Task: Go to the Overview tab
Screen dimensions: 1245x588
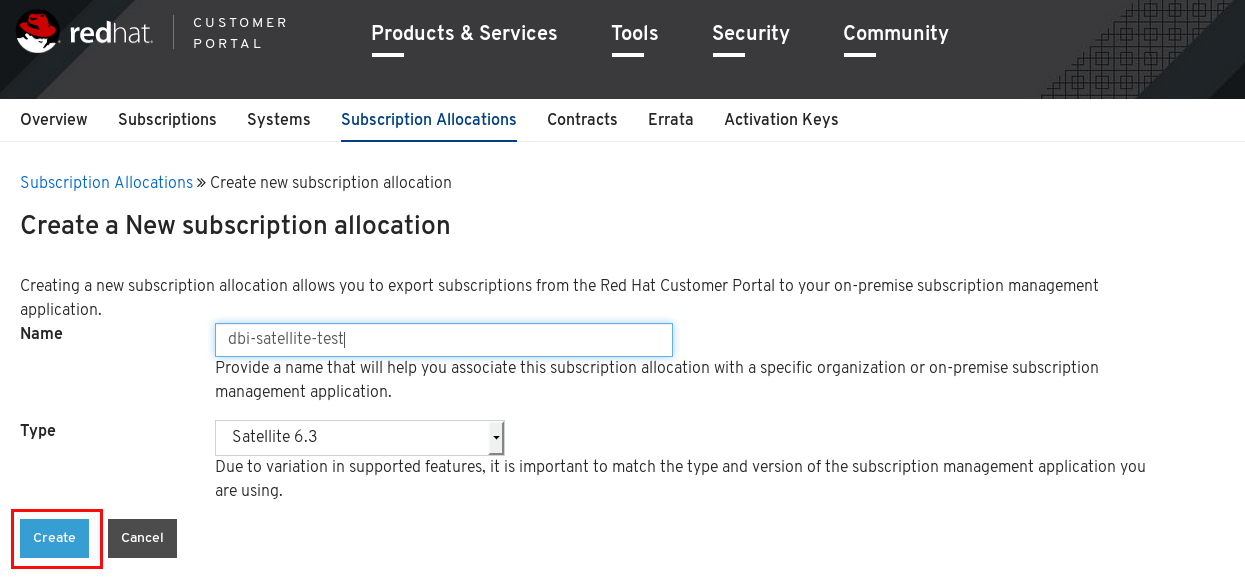Action: click(x=54, y=120)
